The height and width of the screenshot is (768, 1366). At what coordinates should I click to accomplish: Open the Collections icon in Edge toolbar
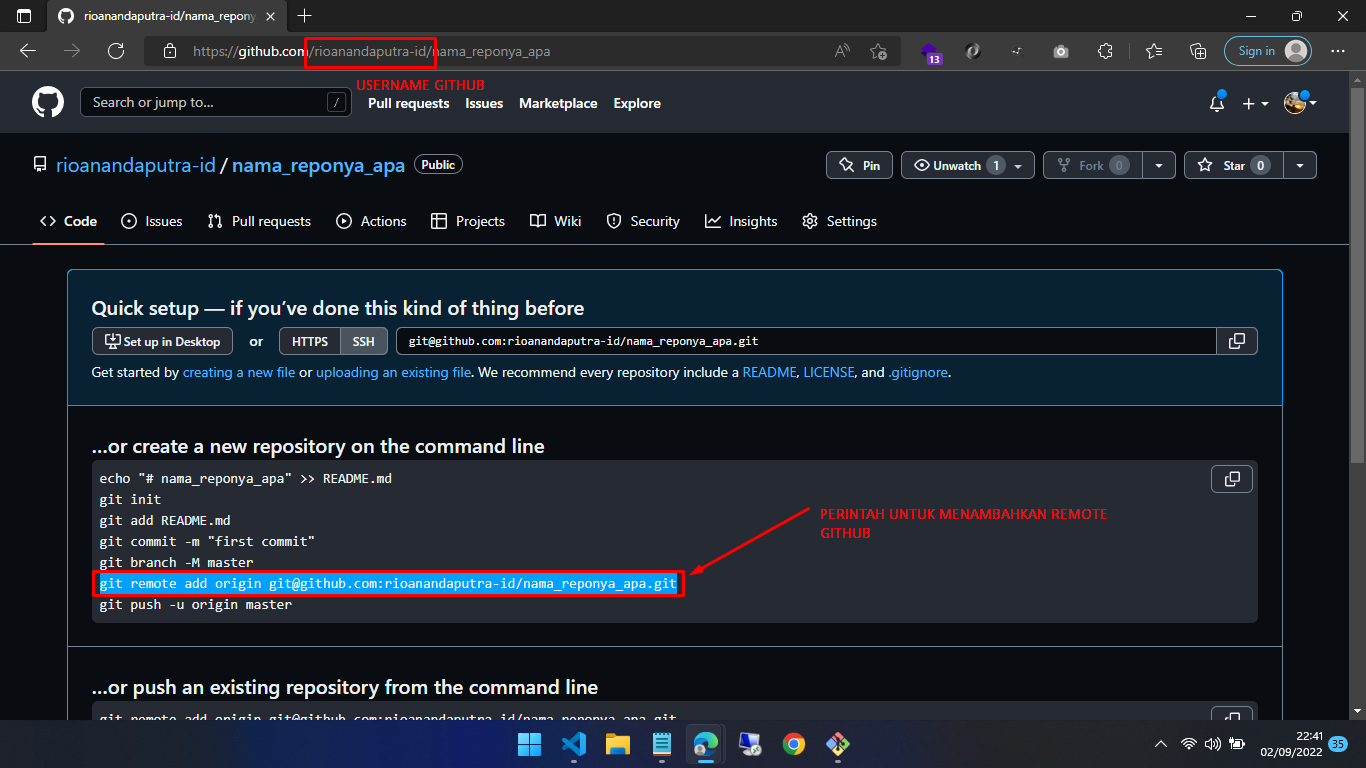(1198, 51)
